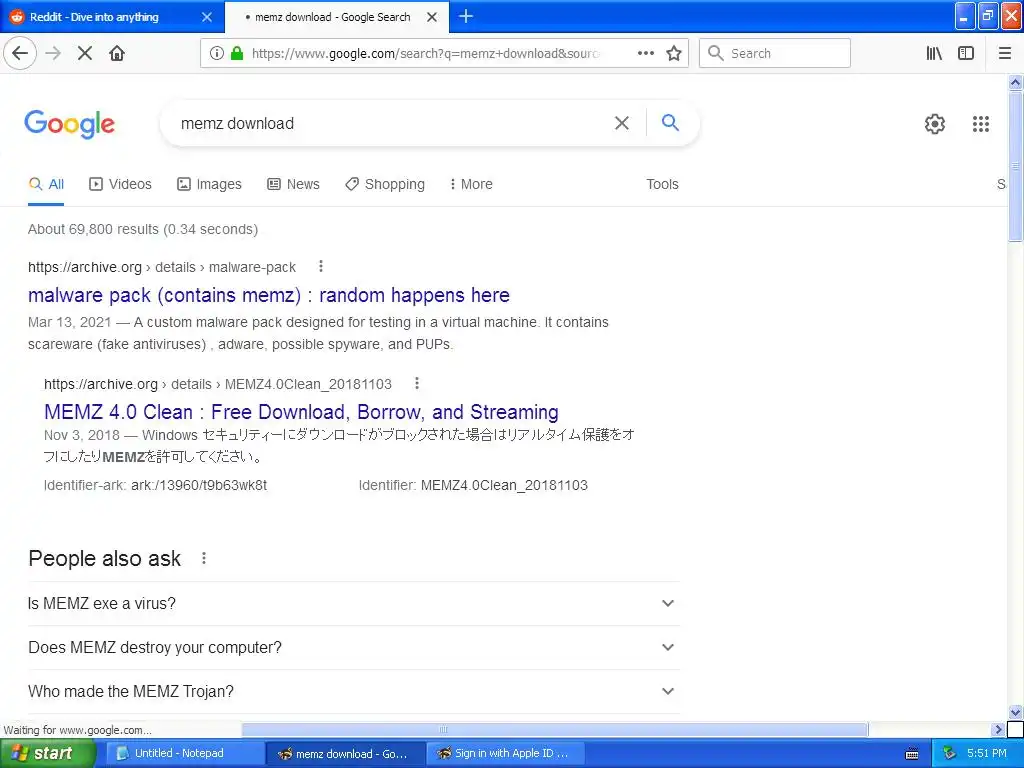Image resolution: width=1024 pixels, height=768 pixels.
Task: Click the blue Google search magnifier button
Action: tap(670, 122)
